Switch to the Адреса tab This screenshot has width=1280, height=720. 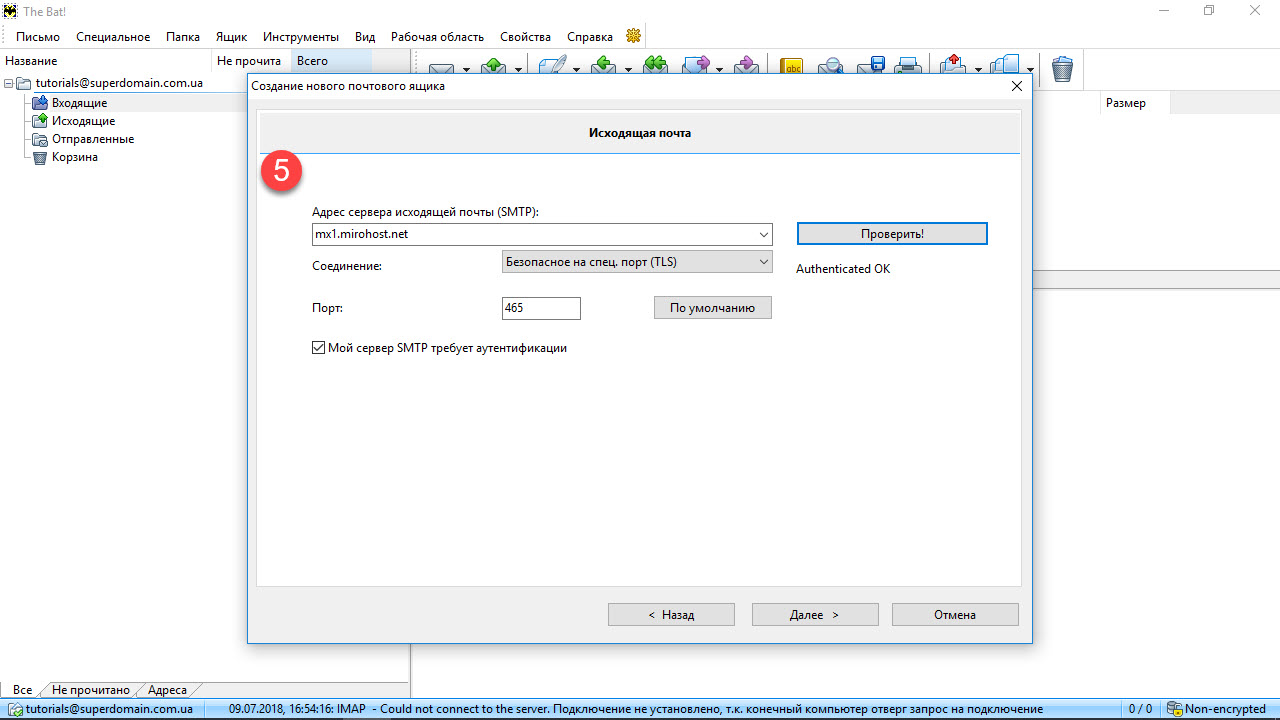coord(167,690)
